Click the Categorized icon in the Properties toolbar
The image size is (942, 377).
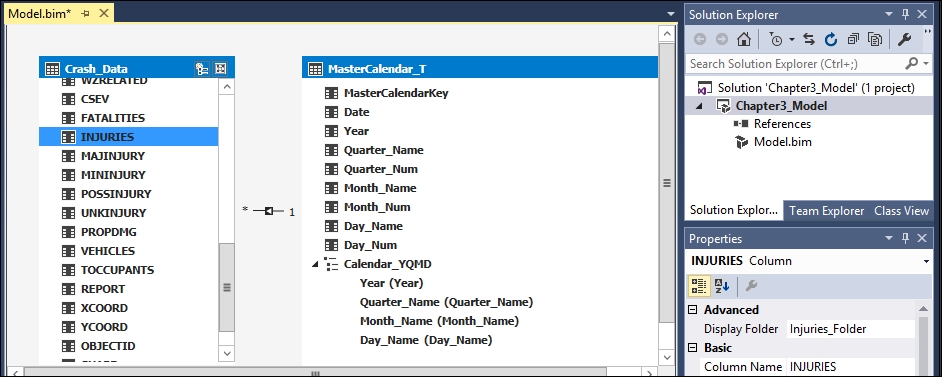point(698,286)
